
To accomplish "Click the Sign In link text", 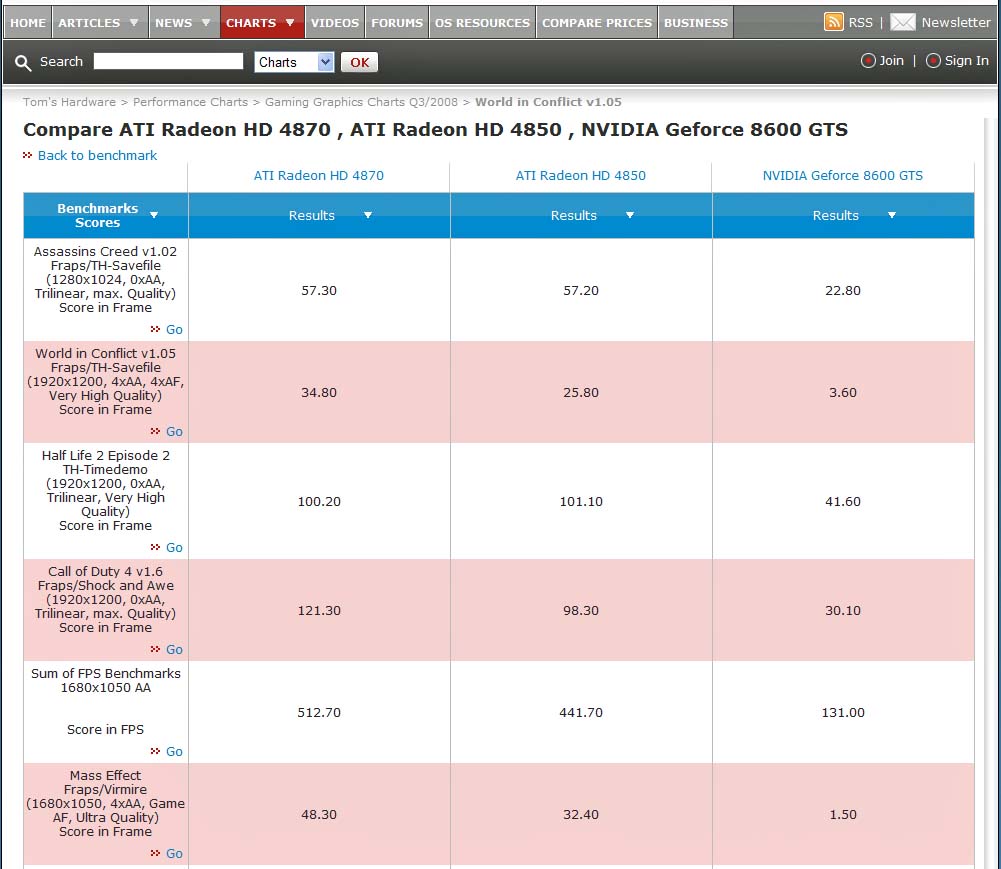I will [967, 61].
